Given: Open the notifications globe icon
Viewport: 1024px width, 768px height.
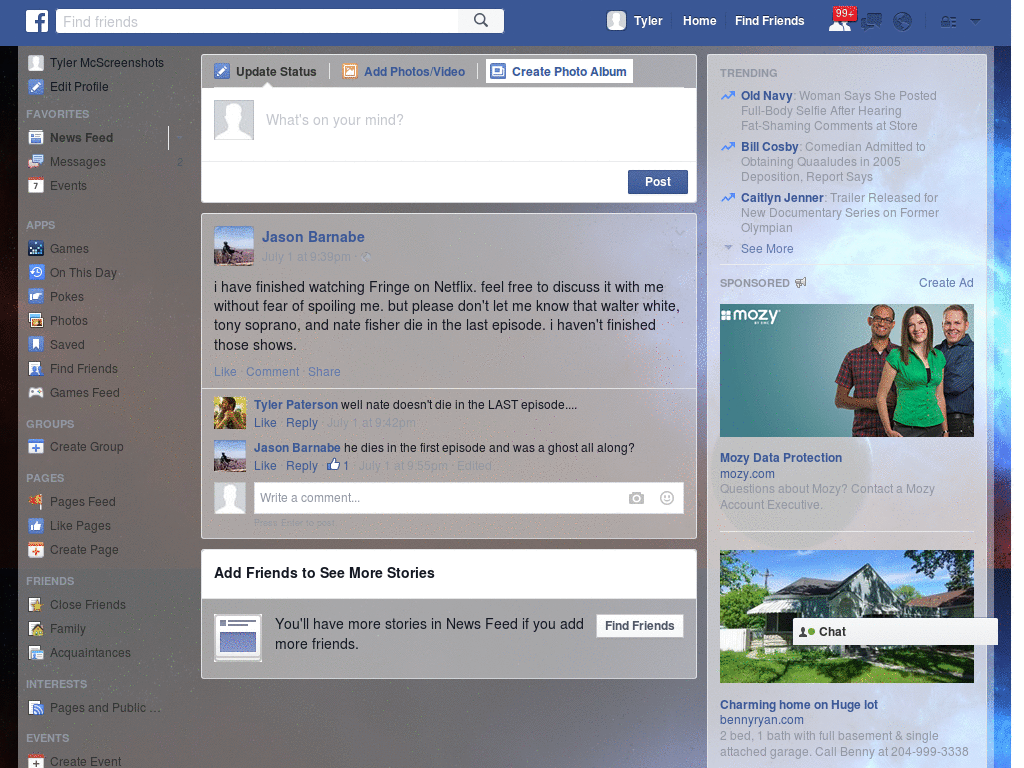Looking at the screenshot, I should pos(903,22).
